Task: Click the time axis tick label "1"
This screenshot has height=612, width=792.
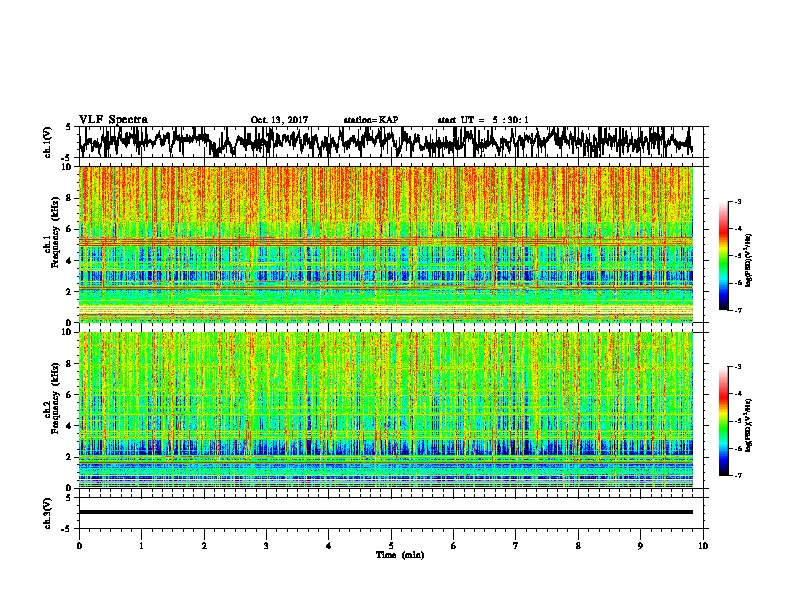Action: 141,546
